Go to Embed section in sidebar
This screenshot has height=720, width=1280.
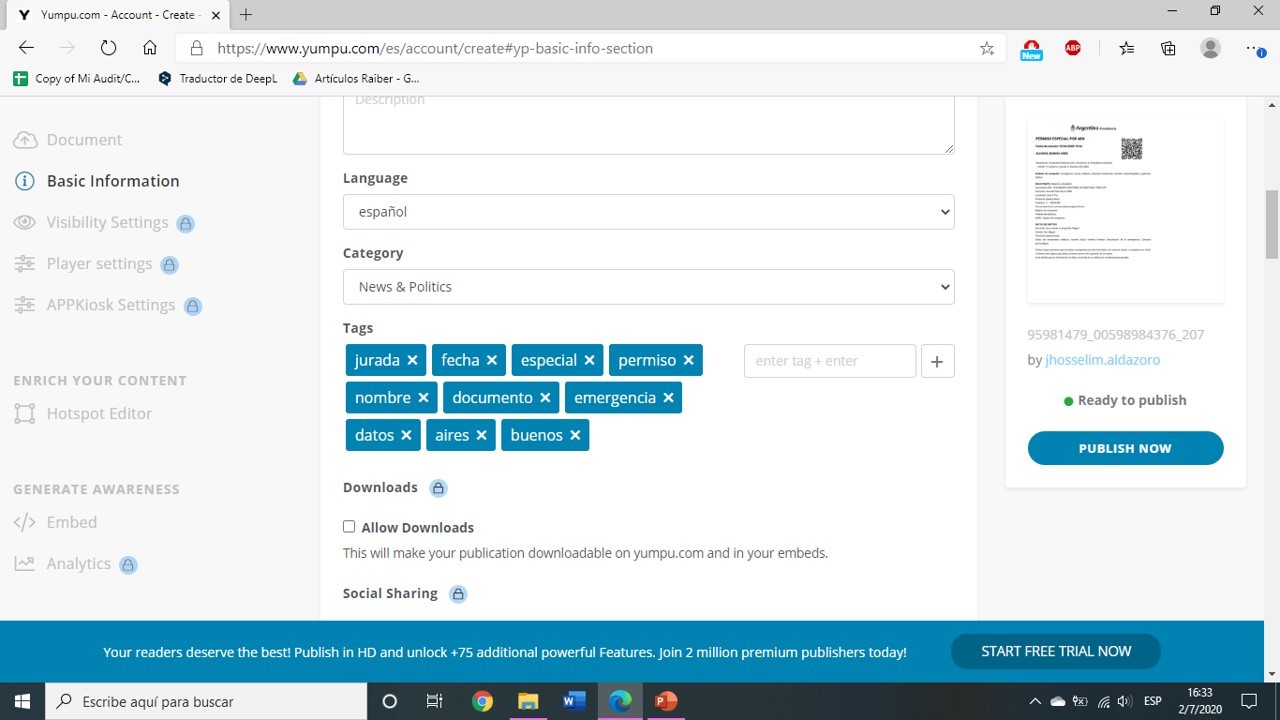coord(71,522)
